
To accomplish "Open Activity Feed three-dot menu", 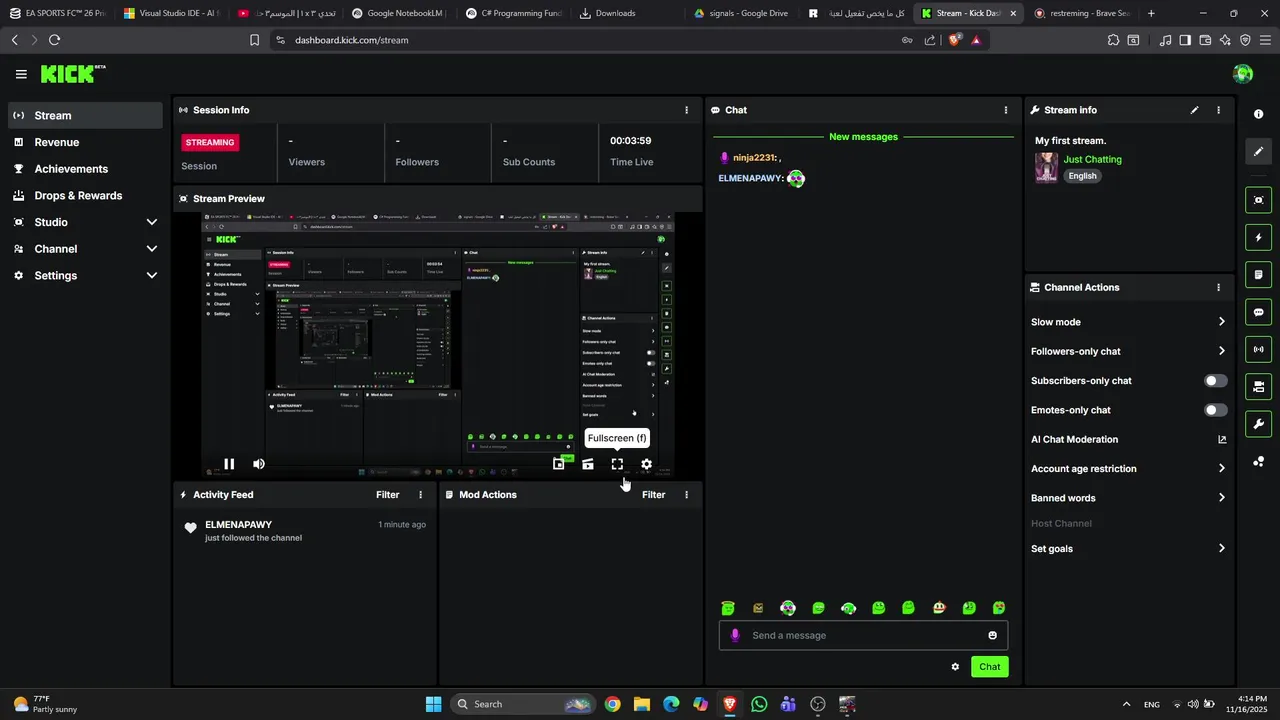I will [x=420, y=495].
